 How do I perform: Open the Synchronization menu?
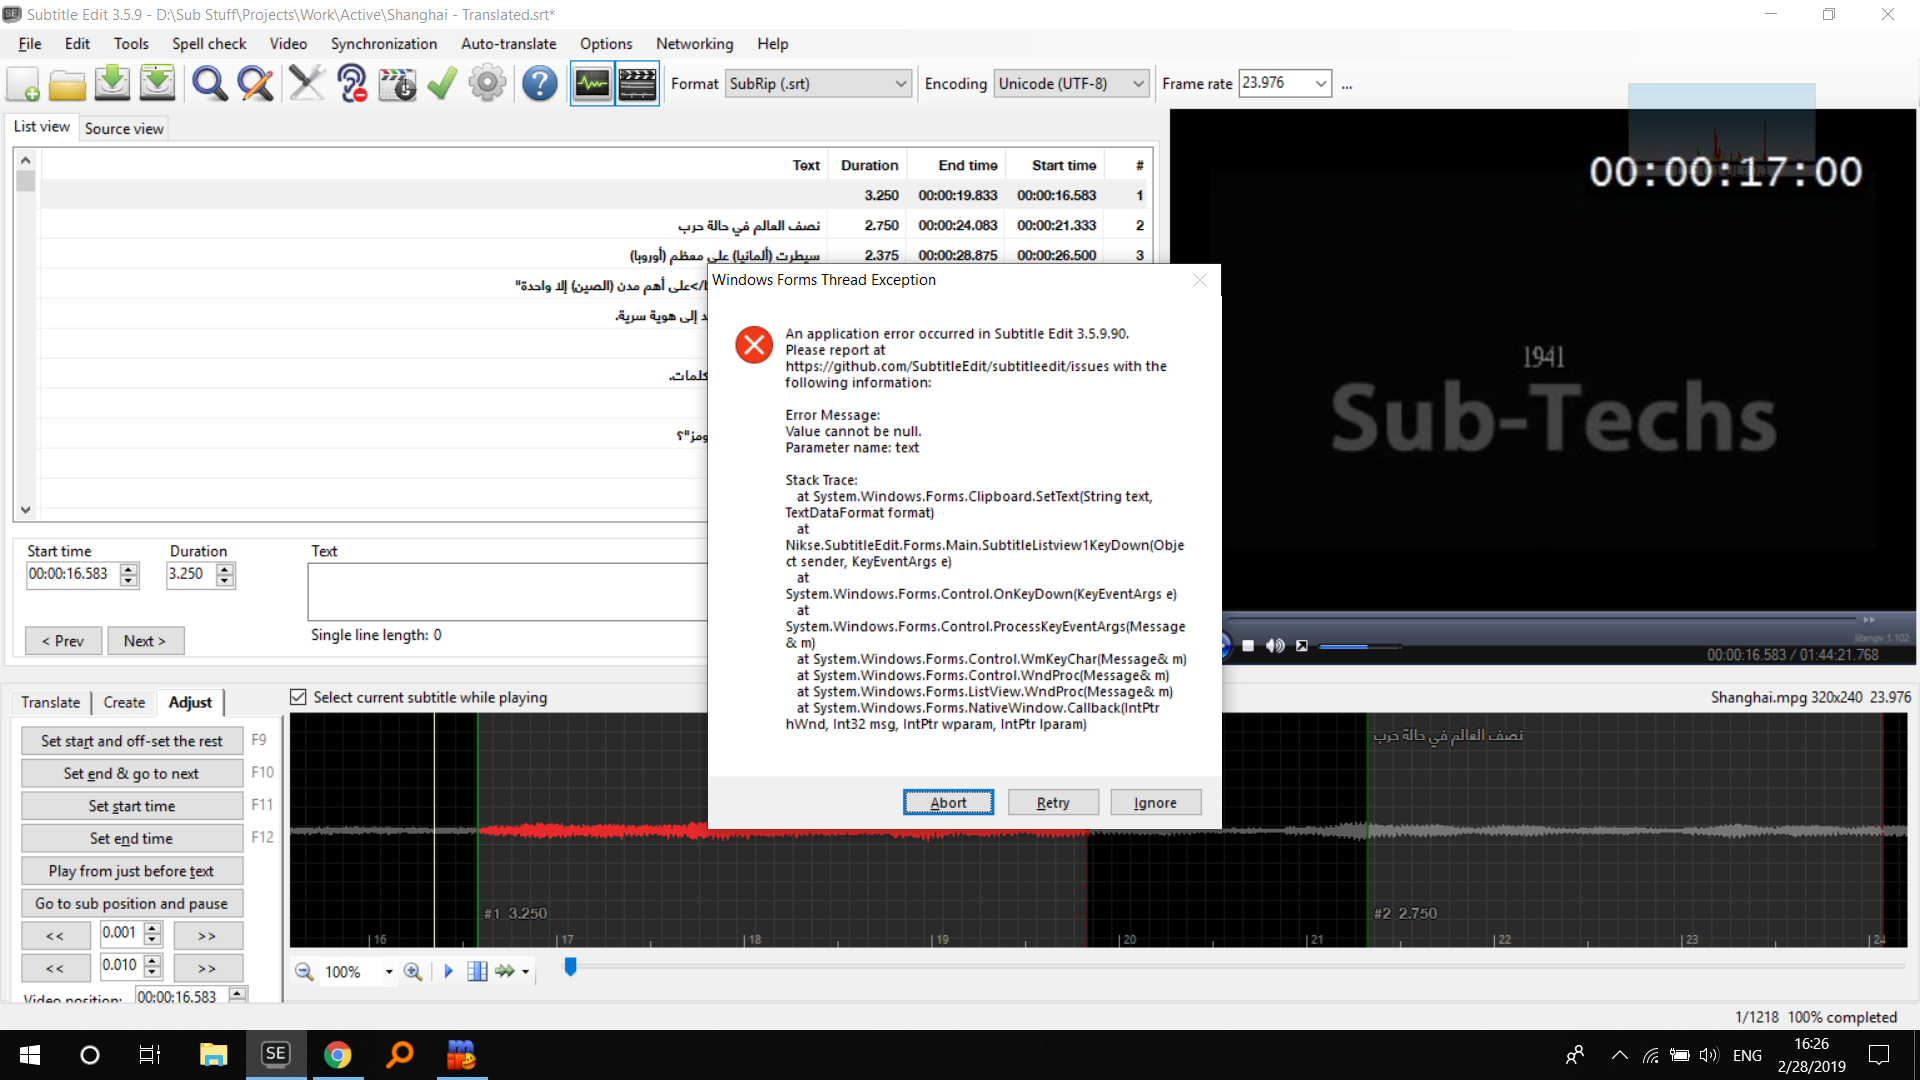point(383,44)
